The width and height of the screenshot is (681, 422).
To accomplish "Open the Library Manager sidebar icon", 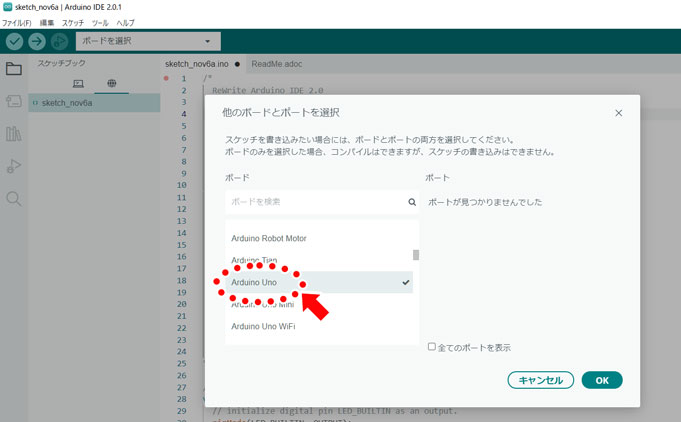I will 14,134.
